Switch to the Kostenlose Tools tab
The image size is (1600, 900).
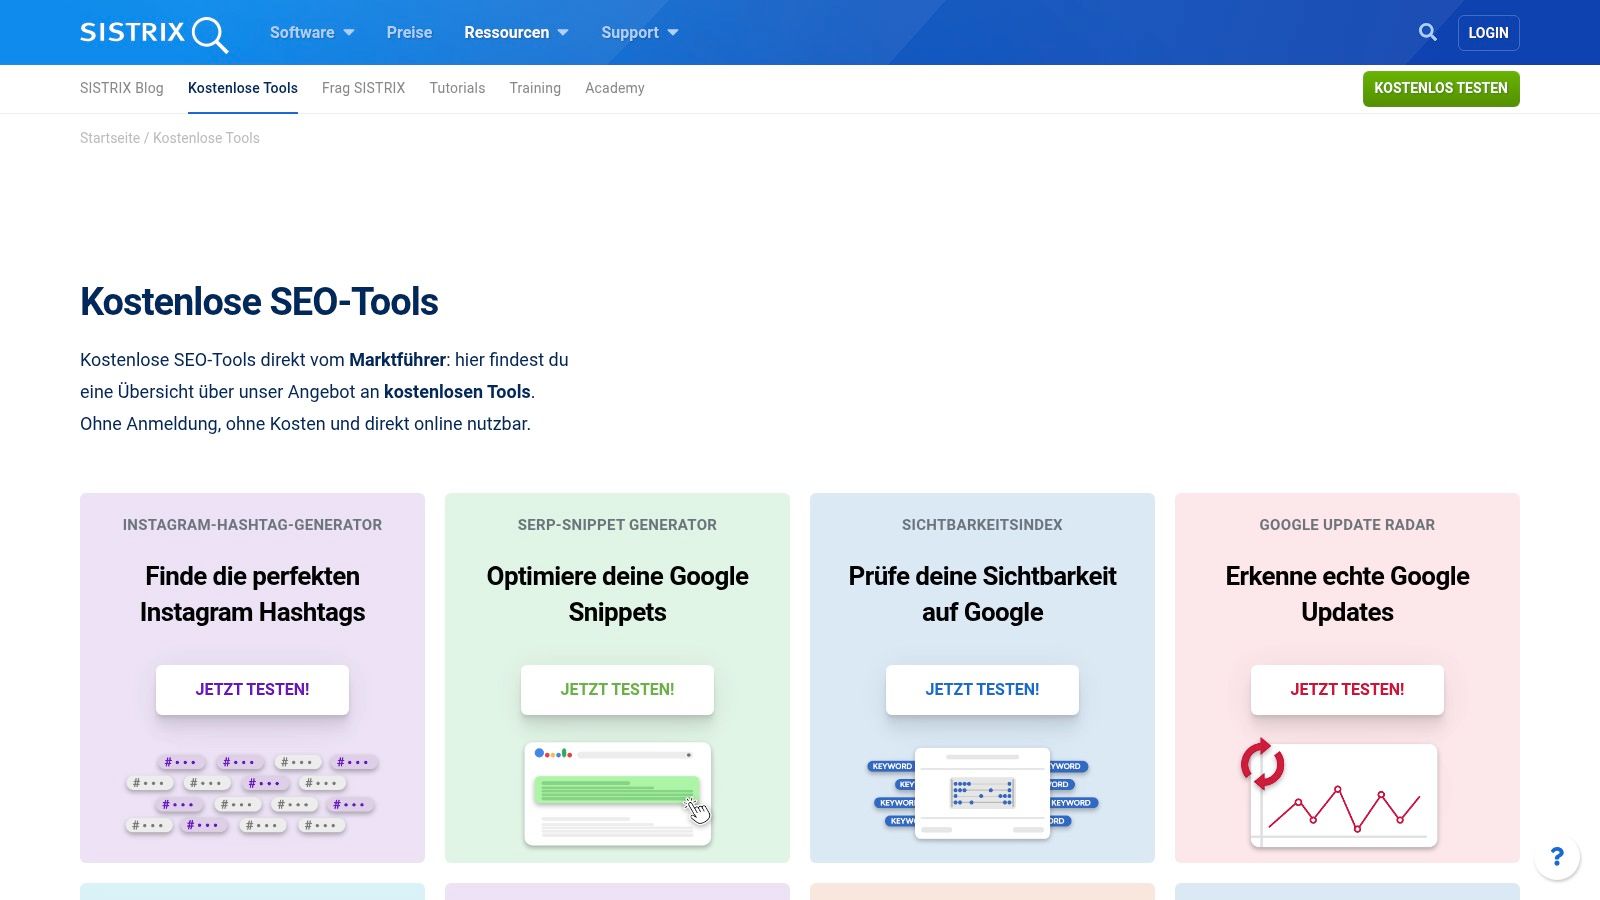pos(242,88)
